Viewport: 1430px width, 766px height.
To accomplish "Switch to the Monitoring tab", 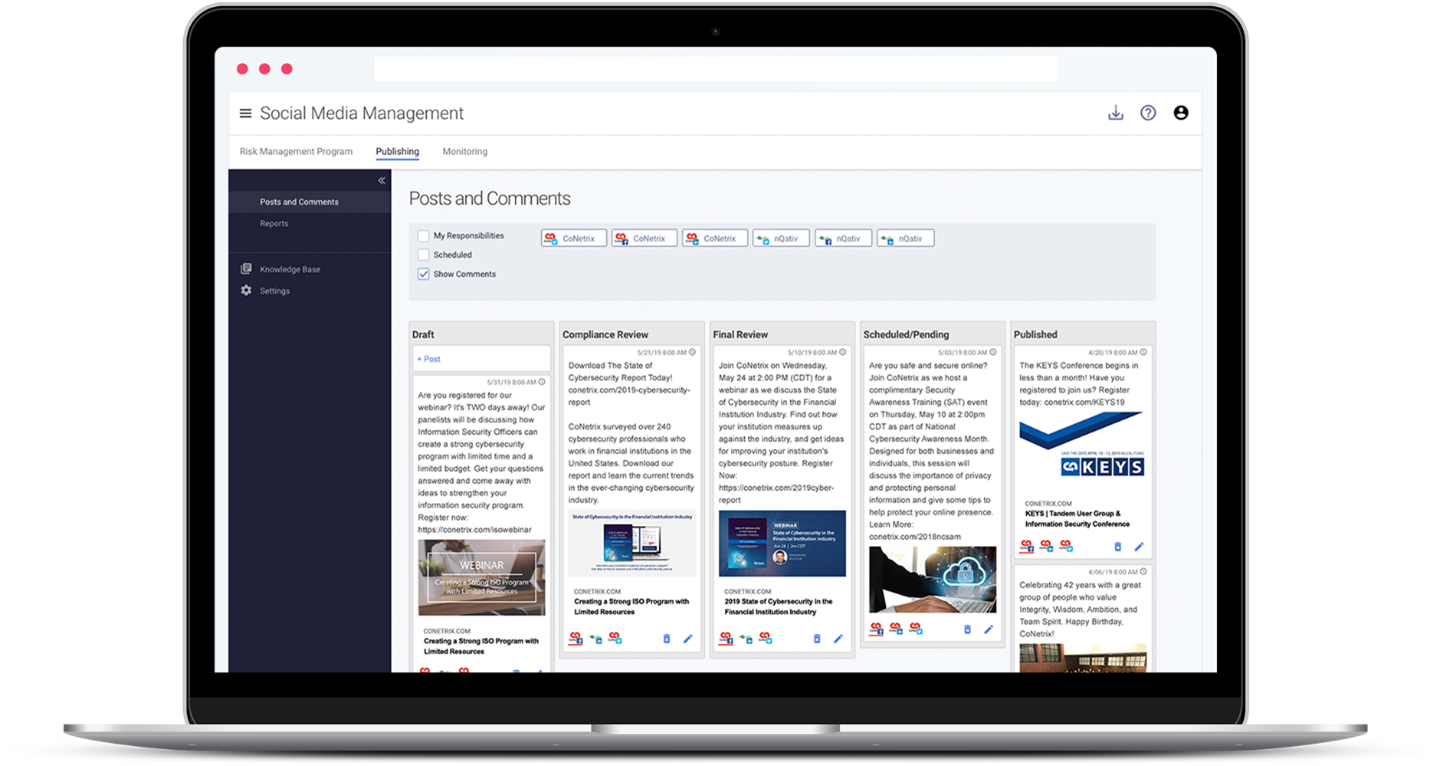I will (465, 152).
